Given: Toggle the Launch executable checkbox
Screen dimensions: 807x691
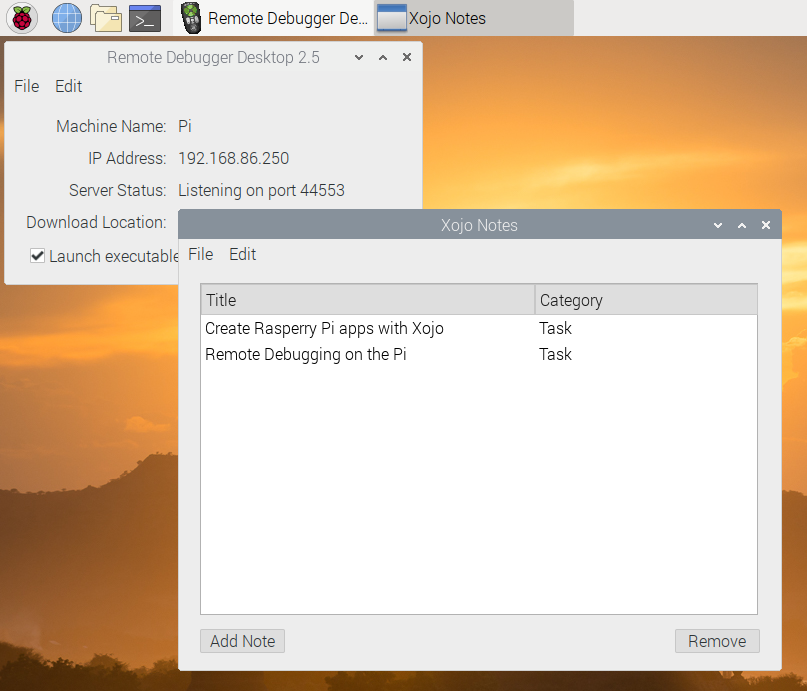Looking at the screenshot, I should [x=37, y=256].
